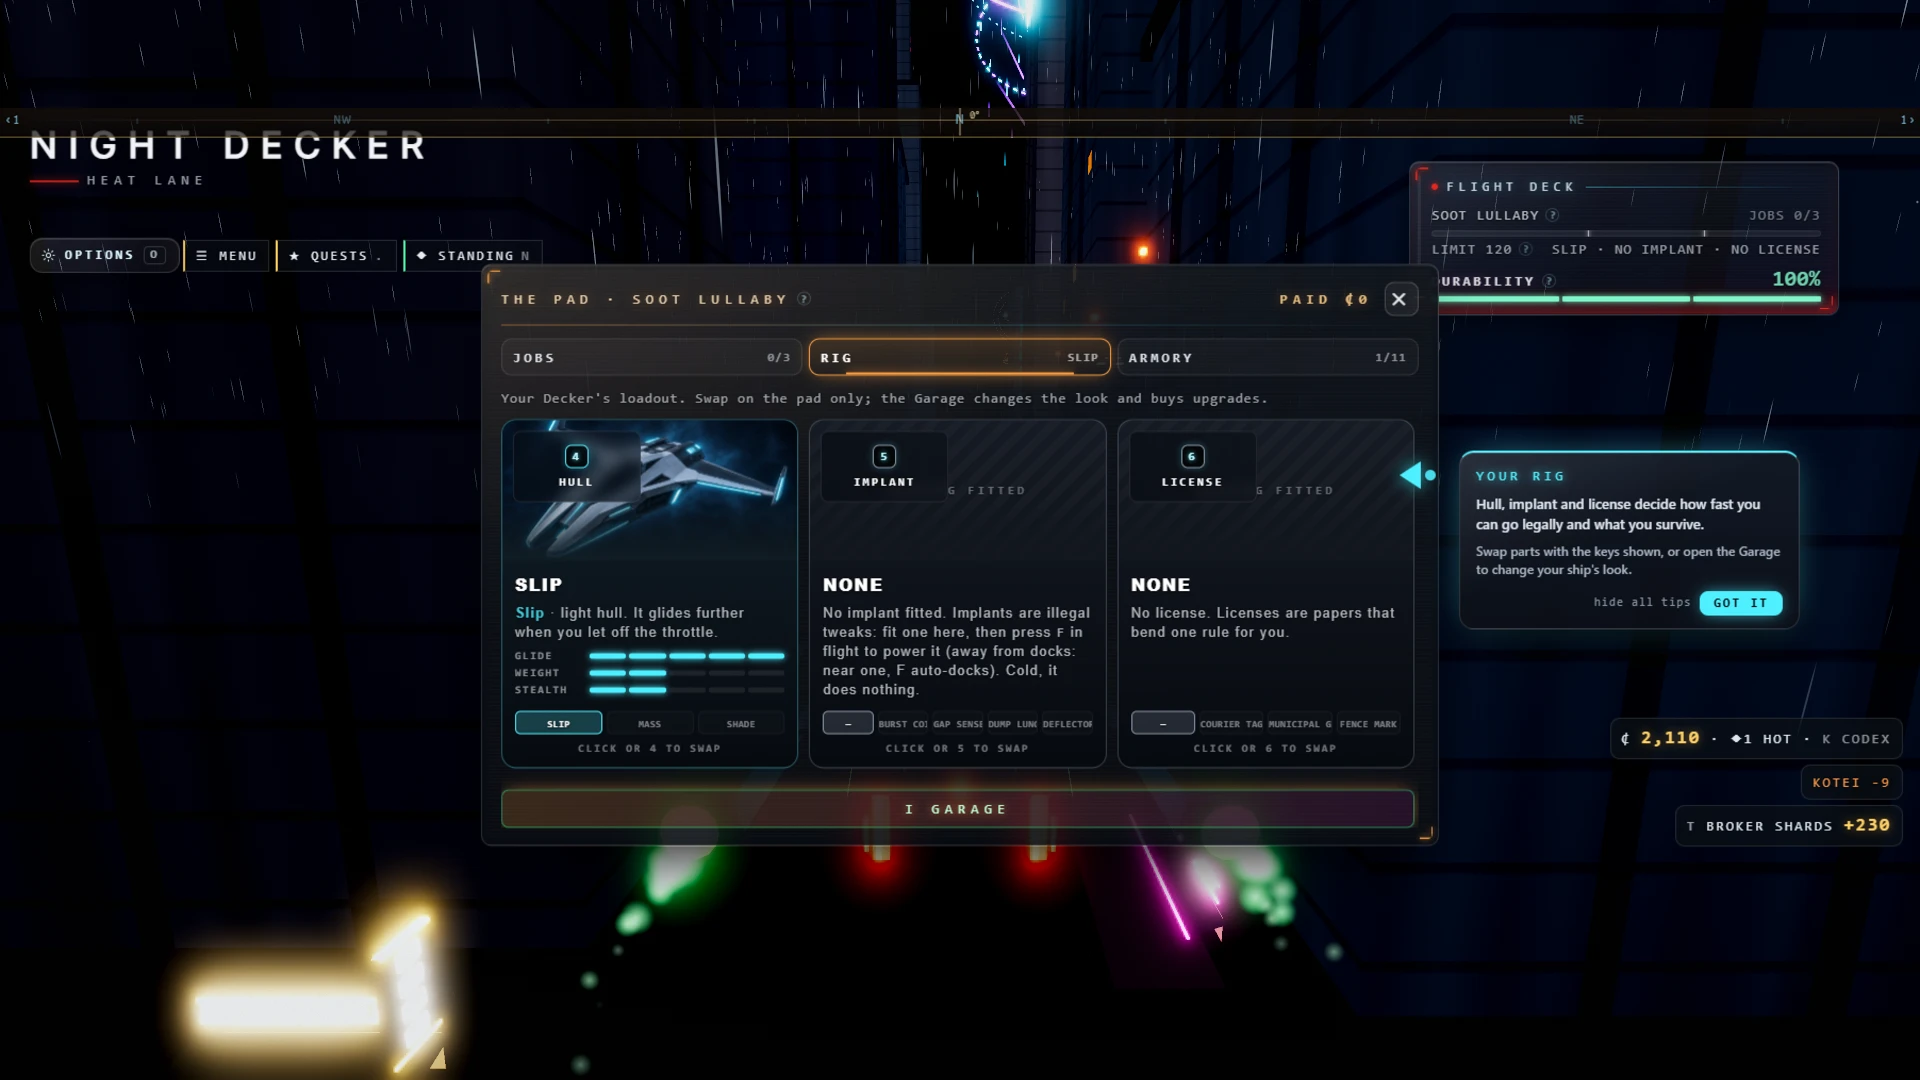This screenshot has height=1080, width=1920.
Task: Select the Municipal license option
Action: 1300,723
